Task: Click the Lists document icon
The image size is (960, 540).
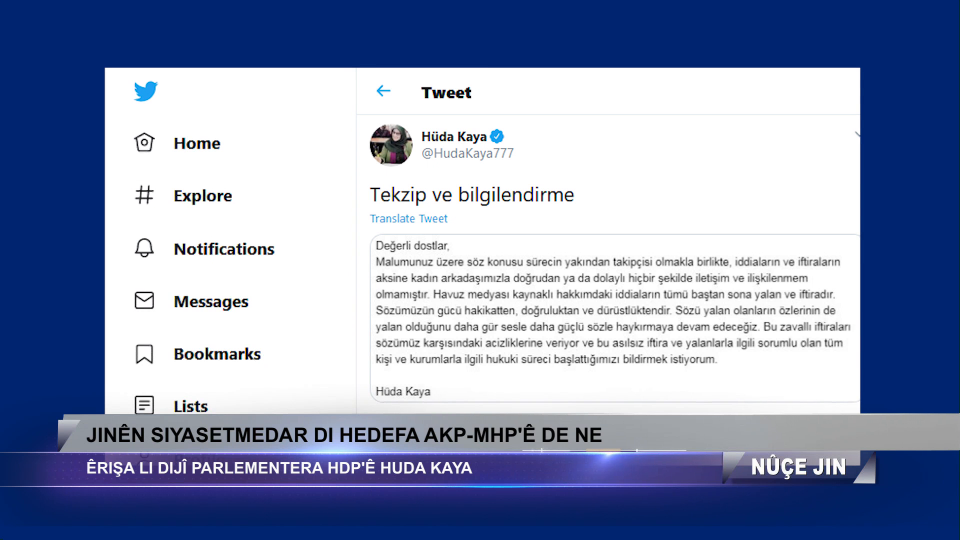Action: point(144,405)
